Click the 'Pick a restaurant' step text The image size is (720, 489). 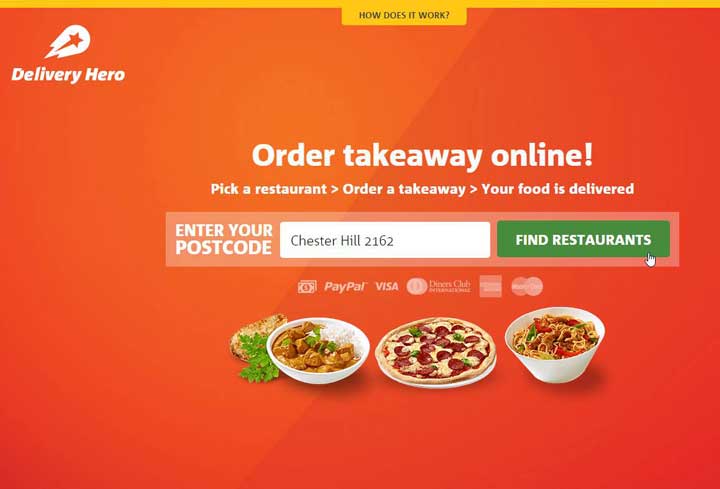[269, 189]
